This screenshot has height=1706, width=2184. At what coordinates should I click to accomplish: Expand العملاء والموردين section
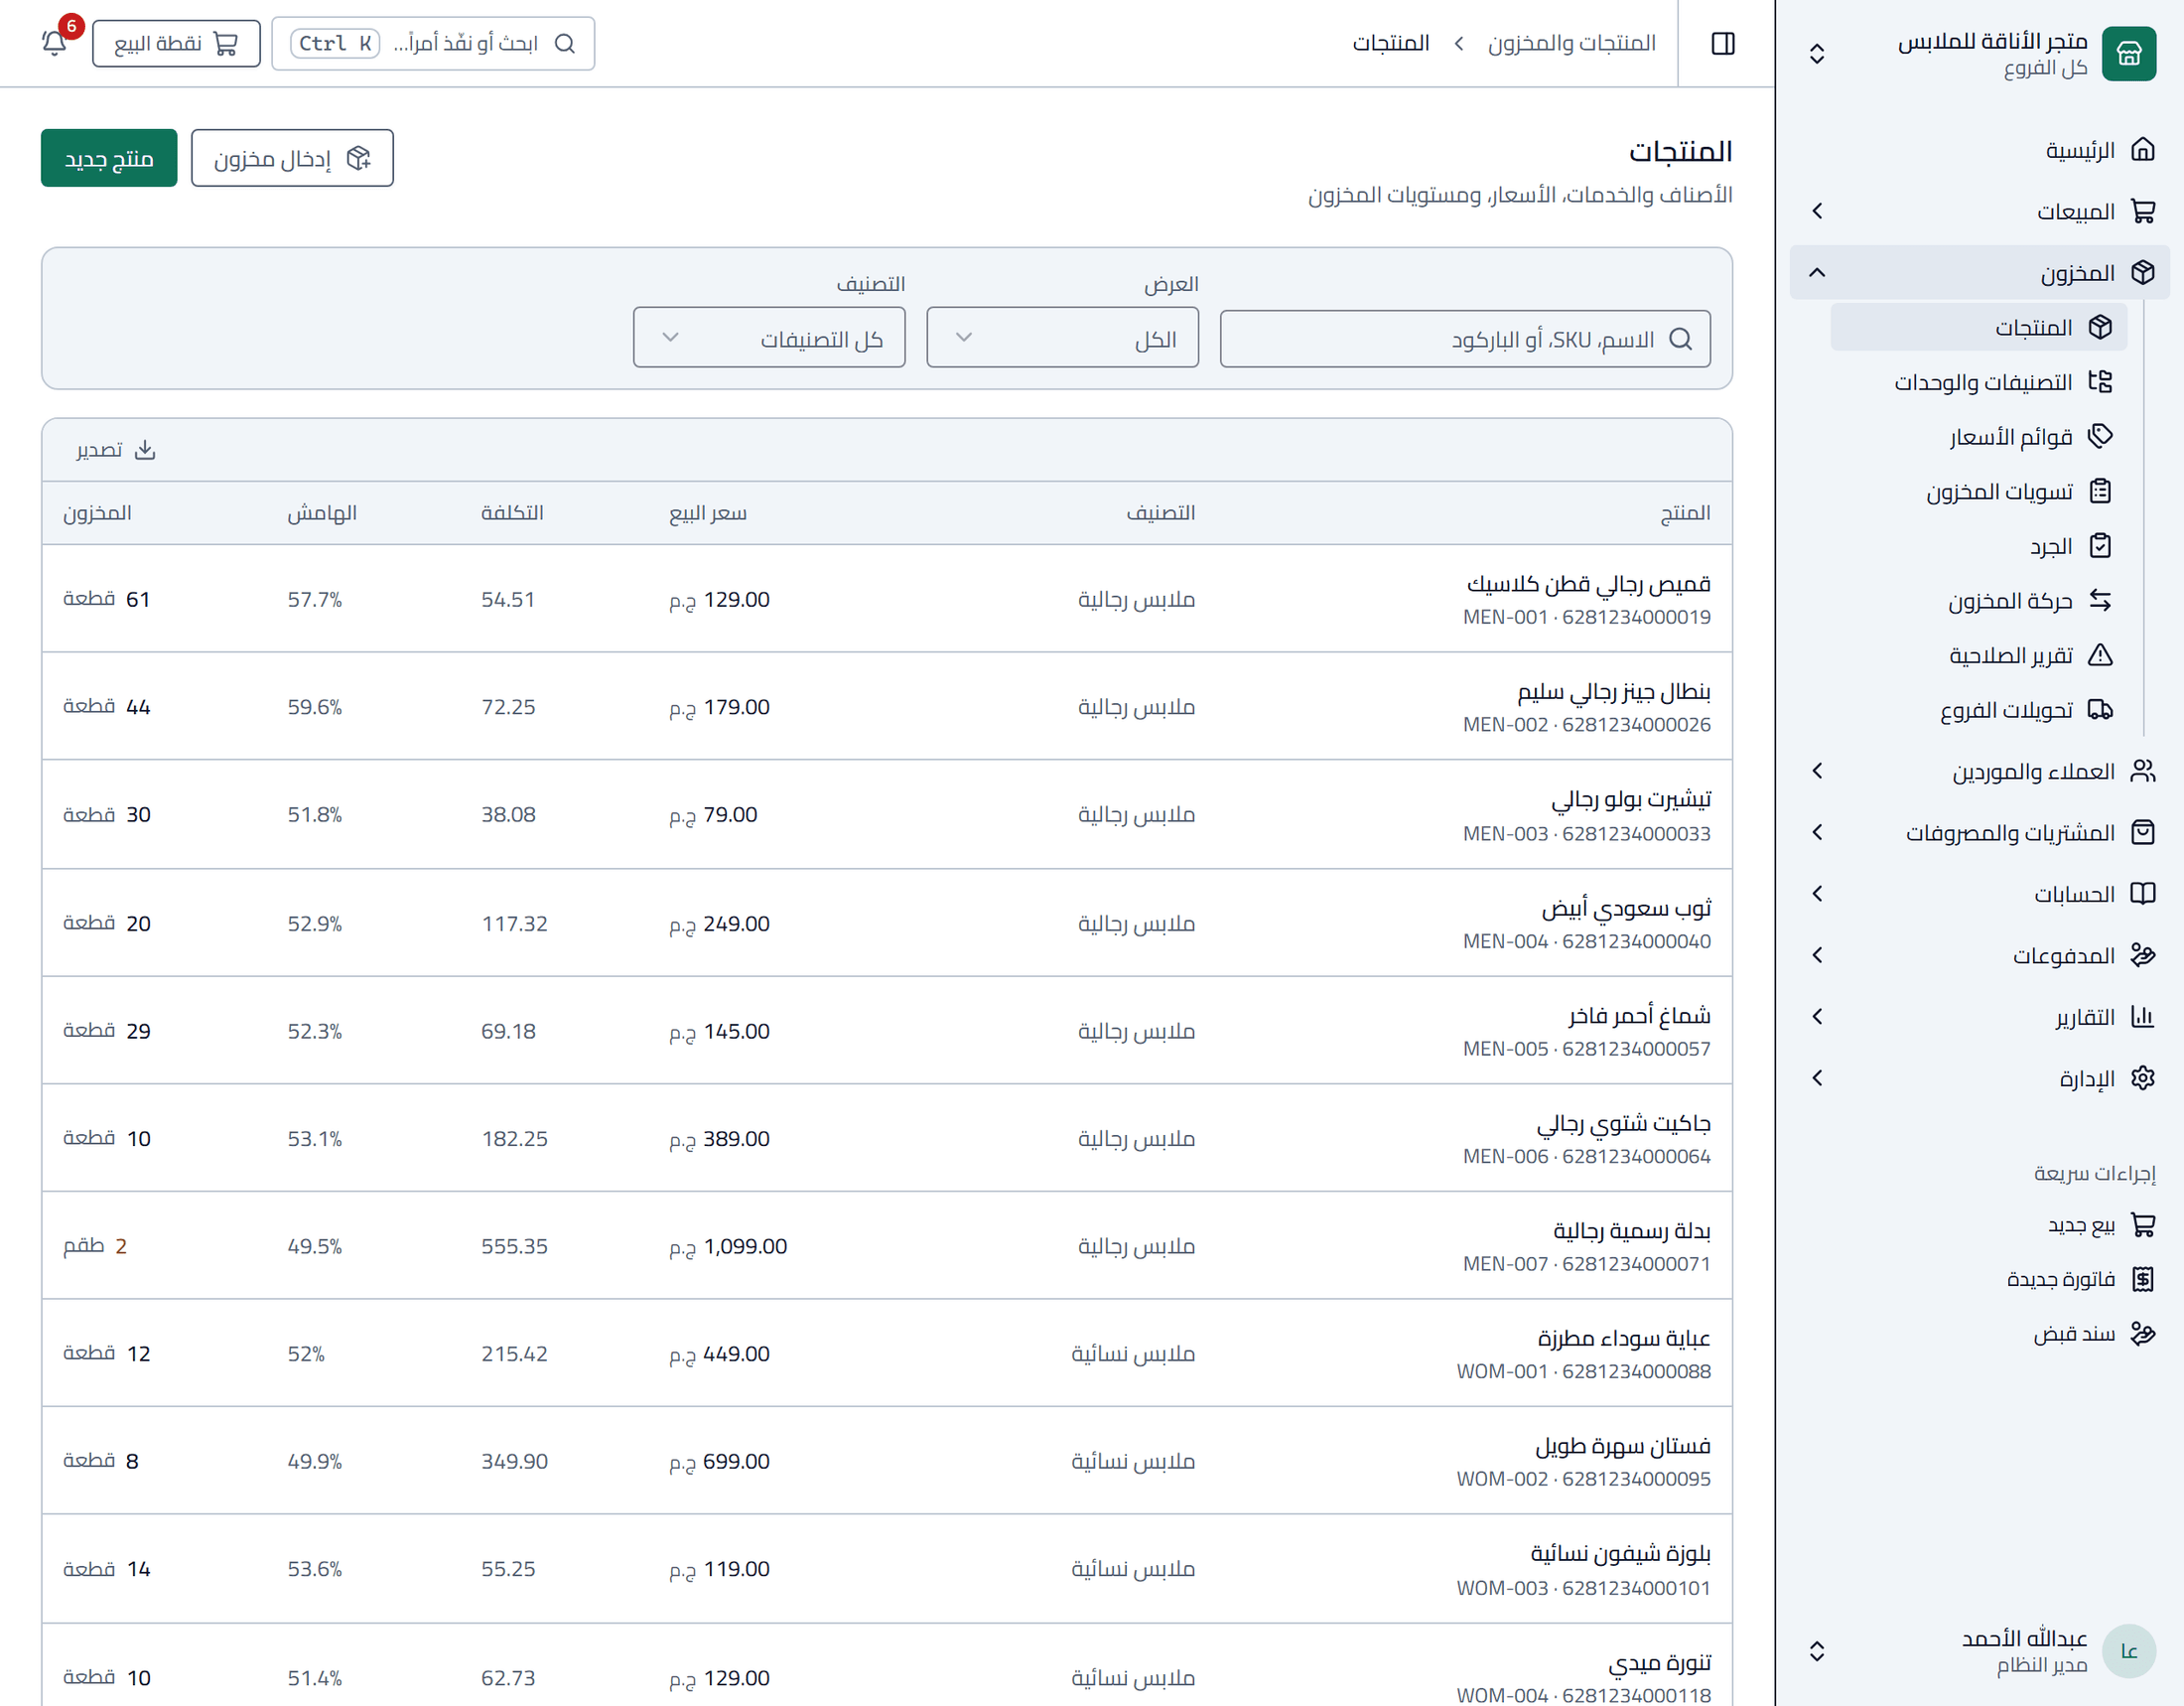tap(1979, 771)
